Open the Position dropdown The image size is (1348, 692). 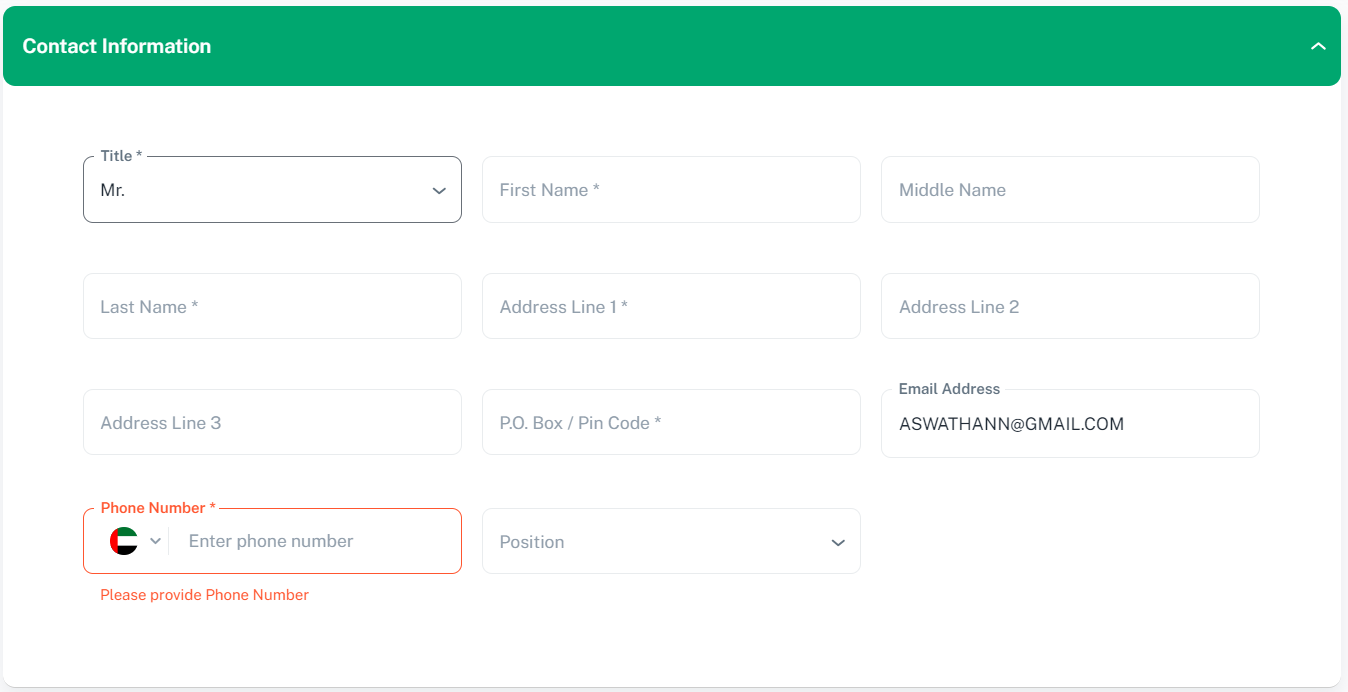coord(660,542)
